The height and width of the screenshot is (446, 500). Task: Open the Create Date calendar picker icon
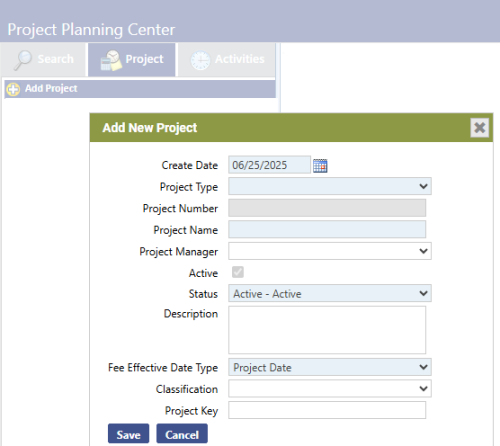pos(320,166)
